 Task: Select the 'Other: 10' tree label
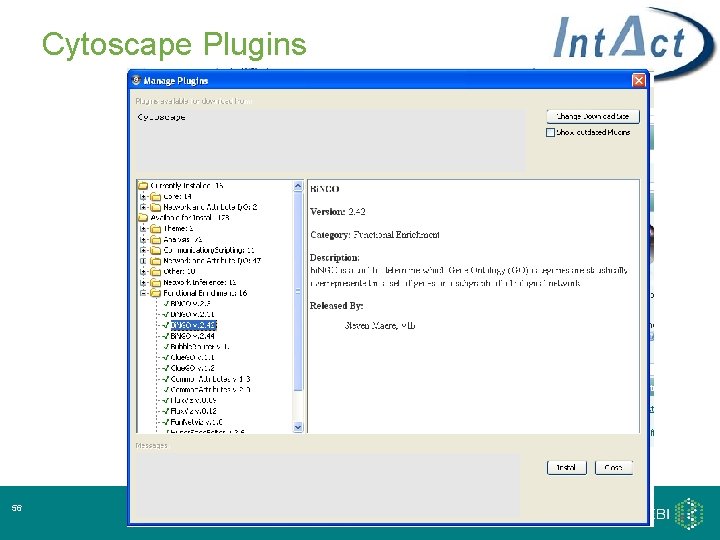(x=180, y=271)
